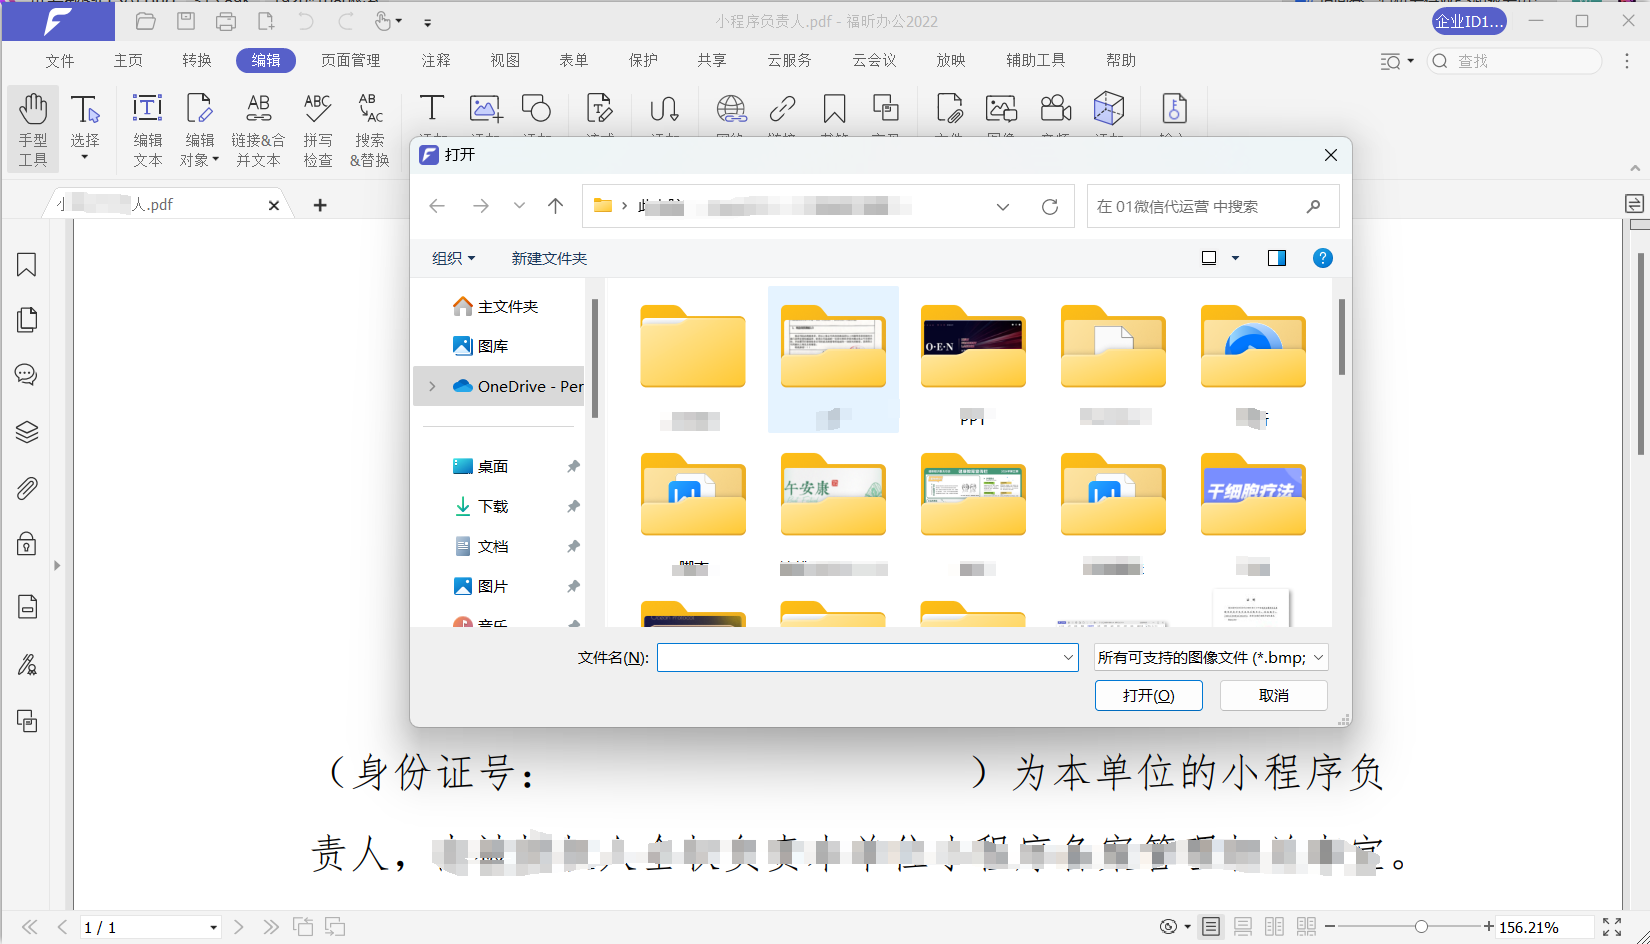Expand the address bar path history dropdown
The image size is (1650, 944).
(1003, 207)
